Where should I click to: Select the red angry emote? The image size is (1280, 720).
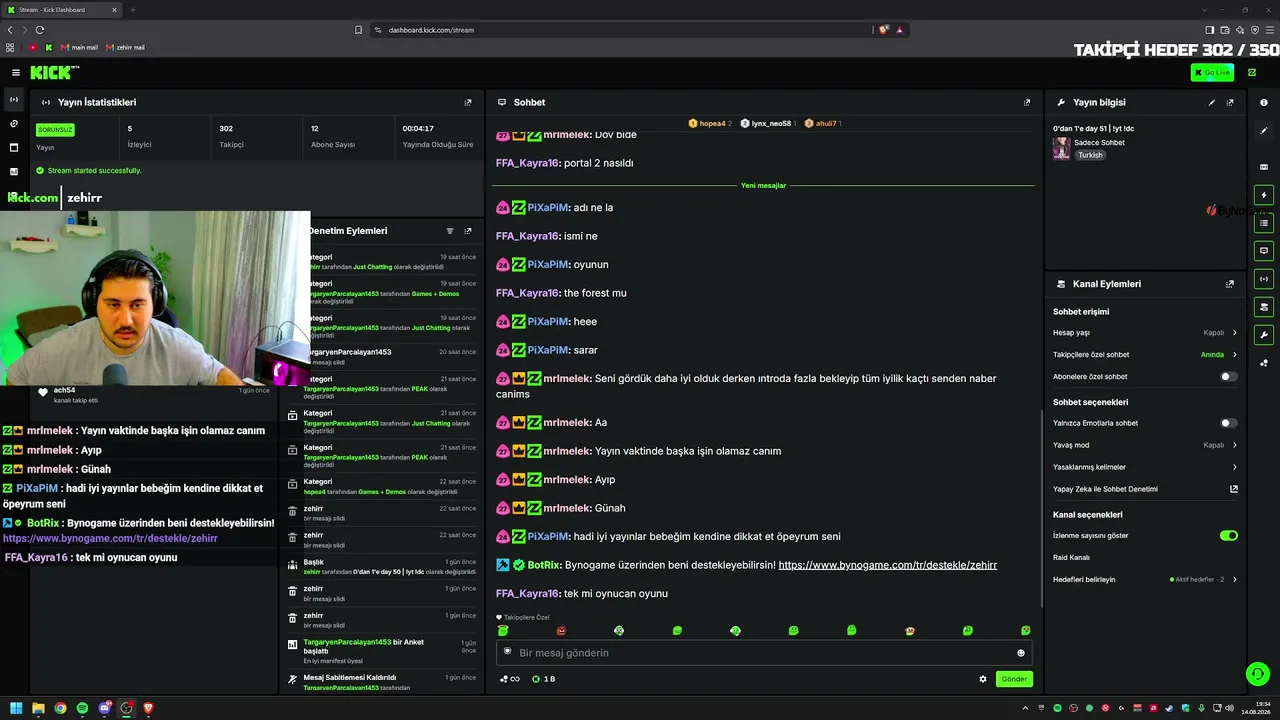pos(561,631)
